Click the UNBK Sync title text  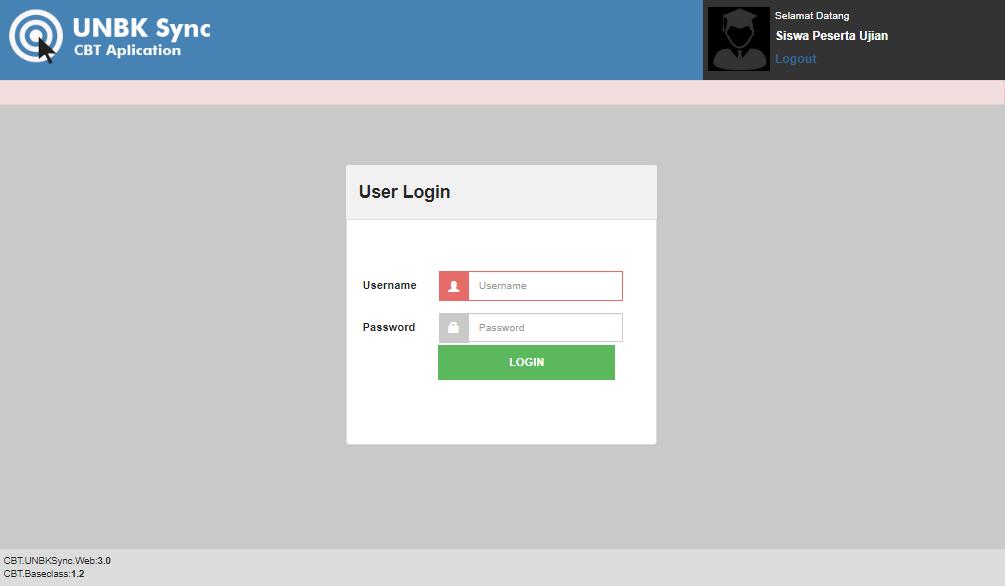pos(142,28)
